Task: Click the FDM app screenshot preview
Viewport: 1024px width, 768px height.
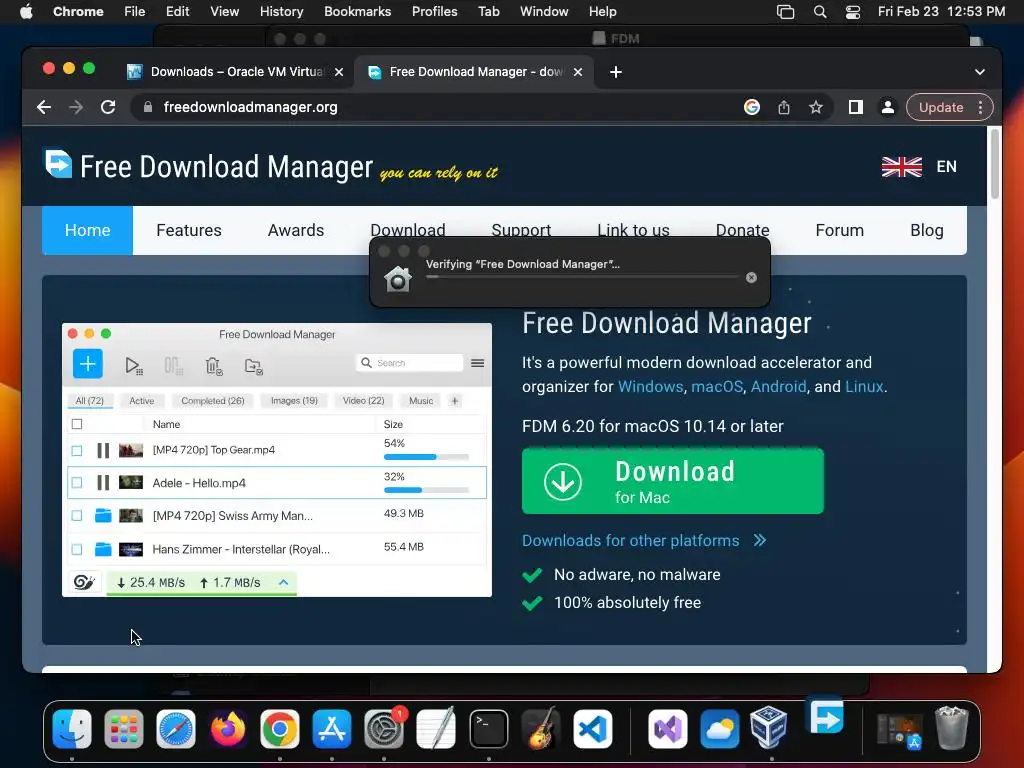Action: point(277,460)
